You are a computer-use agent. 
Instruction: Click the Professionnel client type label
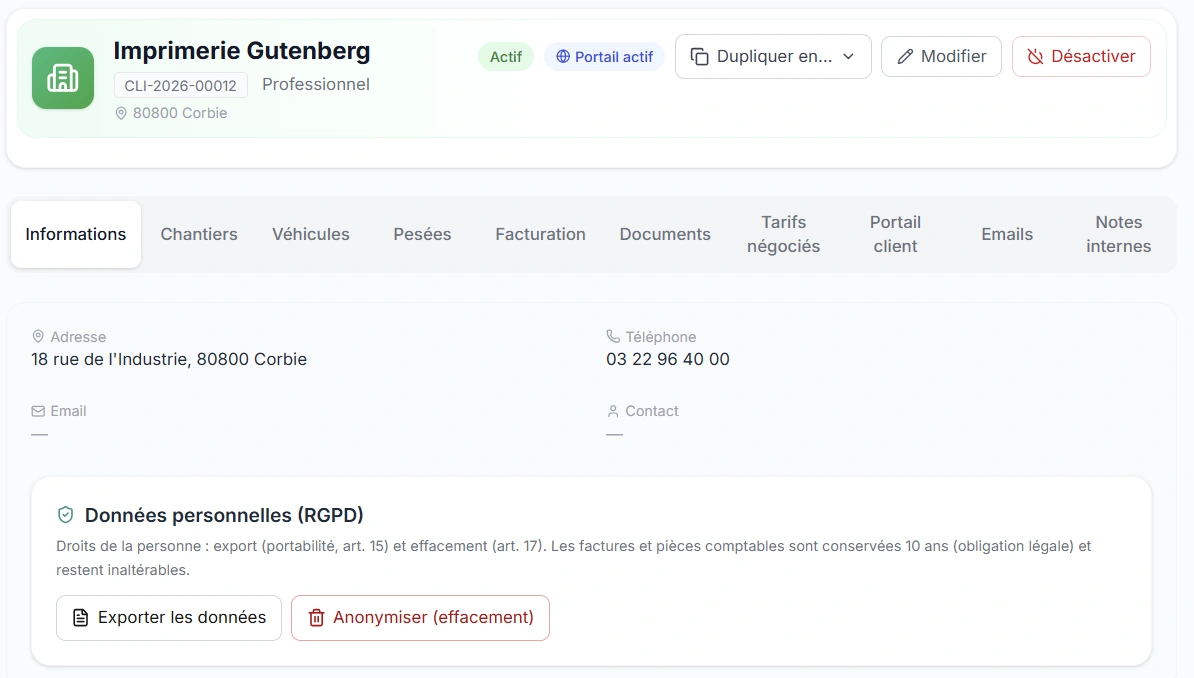pyautogui.click(x=316, y=85)
